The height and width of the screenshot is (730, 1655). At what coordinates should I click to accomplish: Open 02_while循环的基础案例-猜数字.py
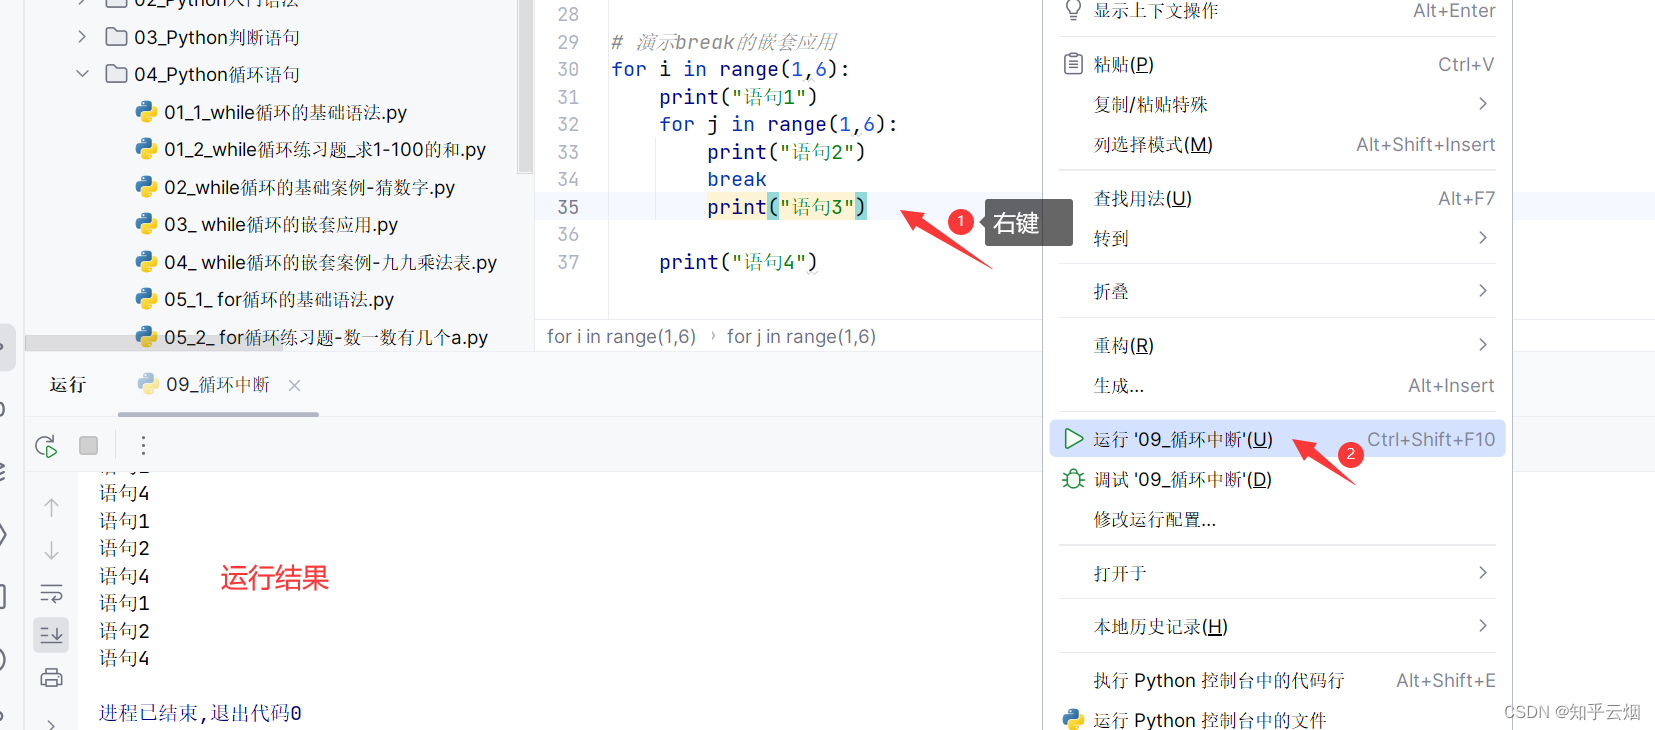pos(309,187)
